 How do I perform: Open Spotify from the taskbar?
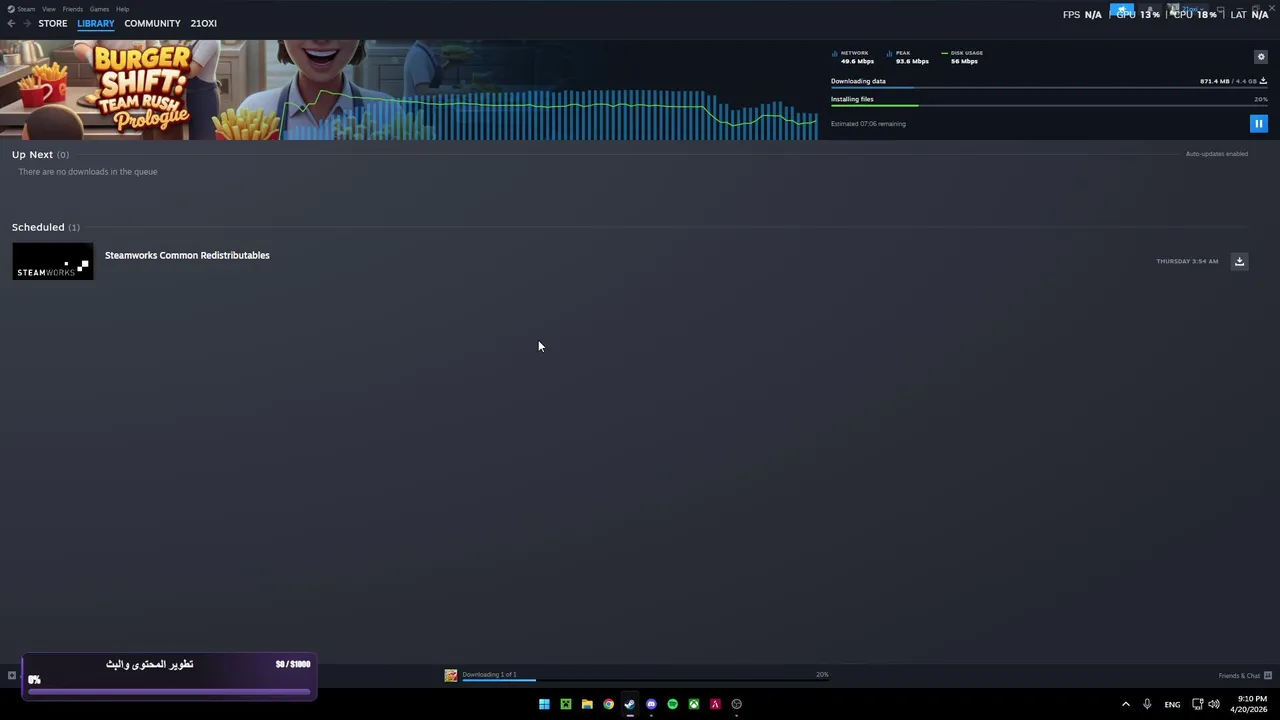pos(672,704)
